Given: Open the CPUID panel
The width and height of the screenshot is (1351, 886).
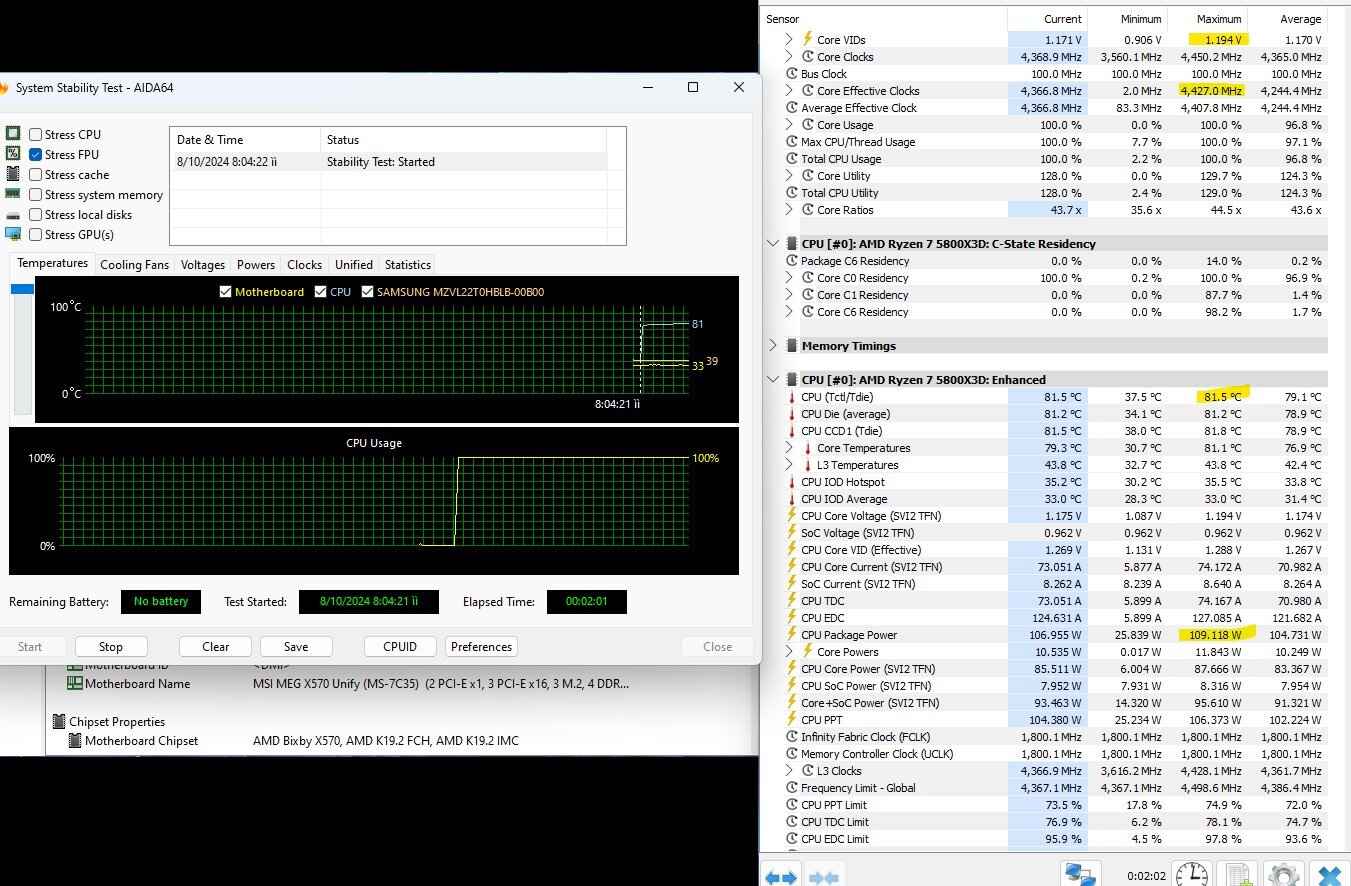Looking at the screenshot, I should [400, 647].
